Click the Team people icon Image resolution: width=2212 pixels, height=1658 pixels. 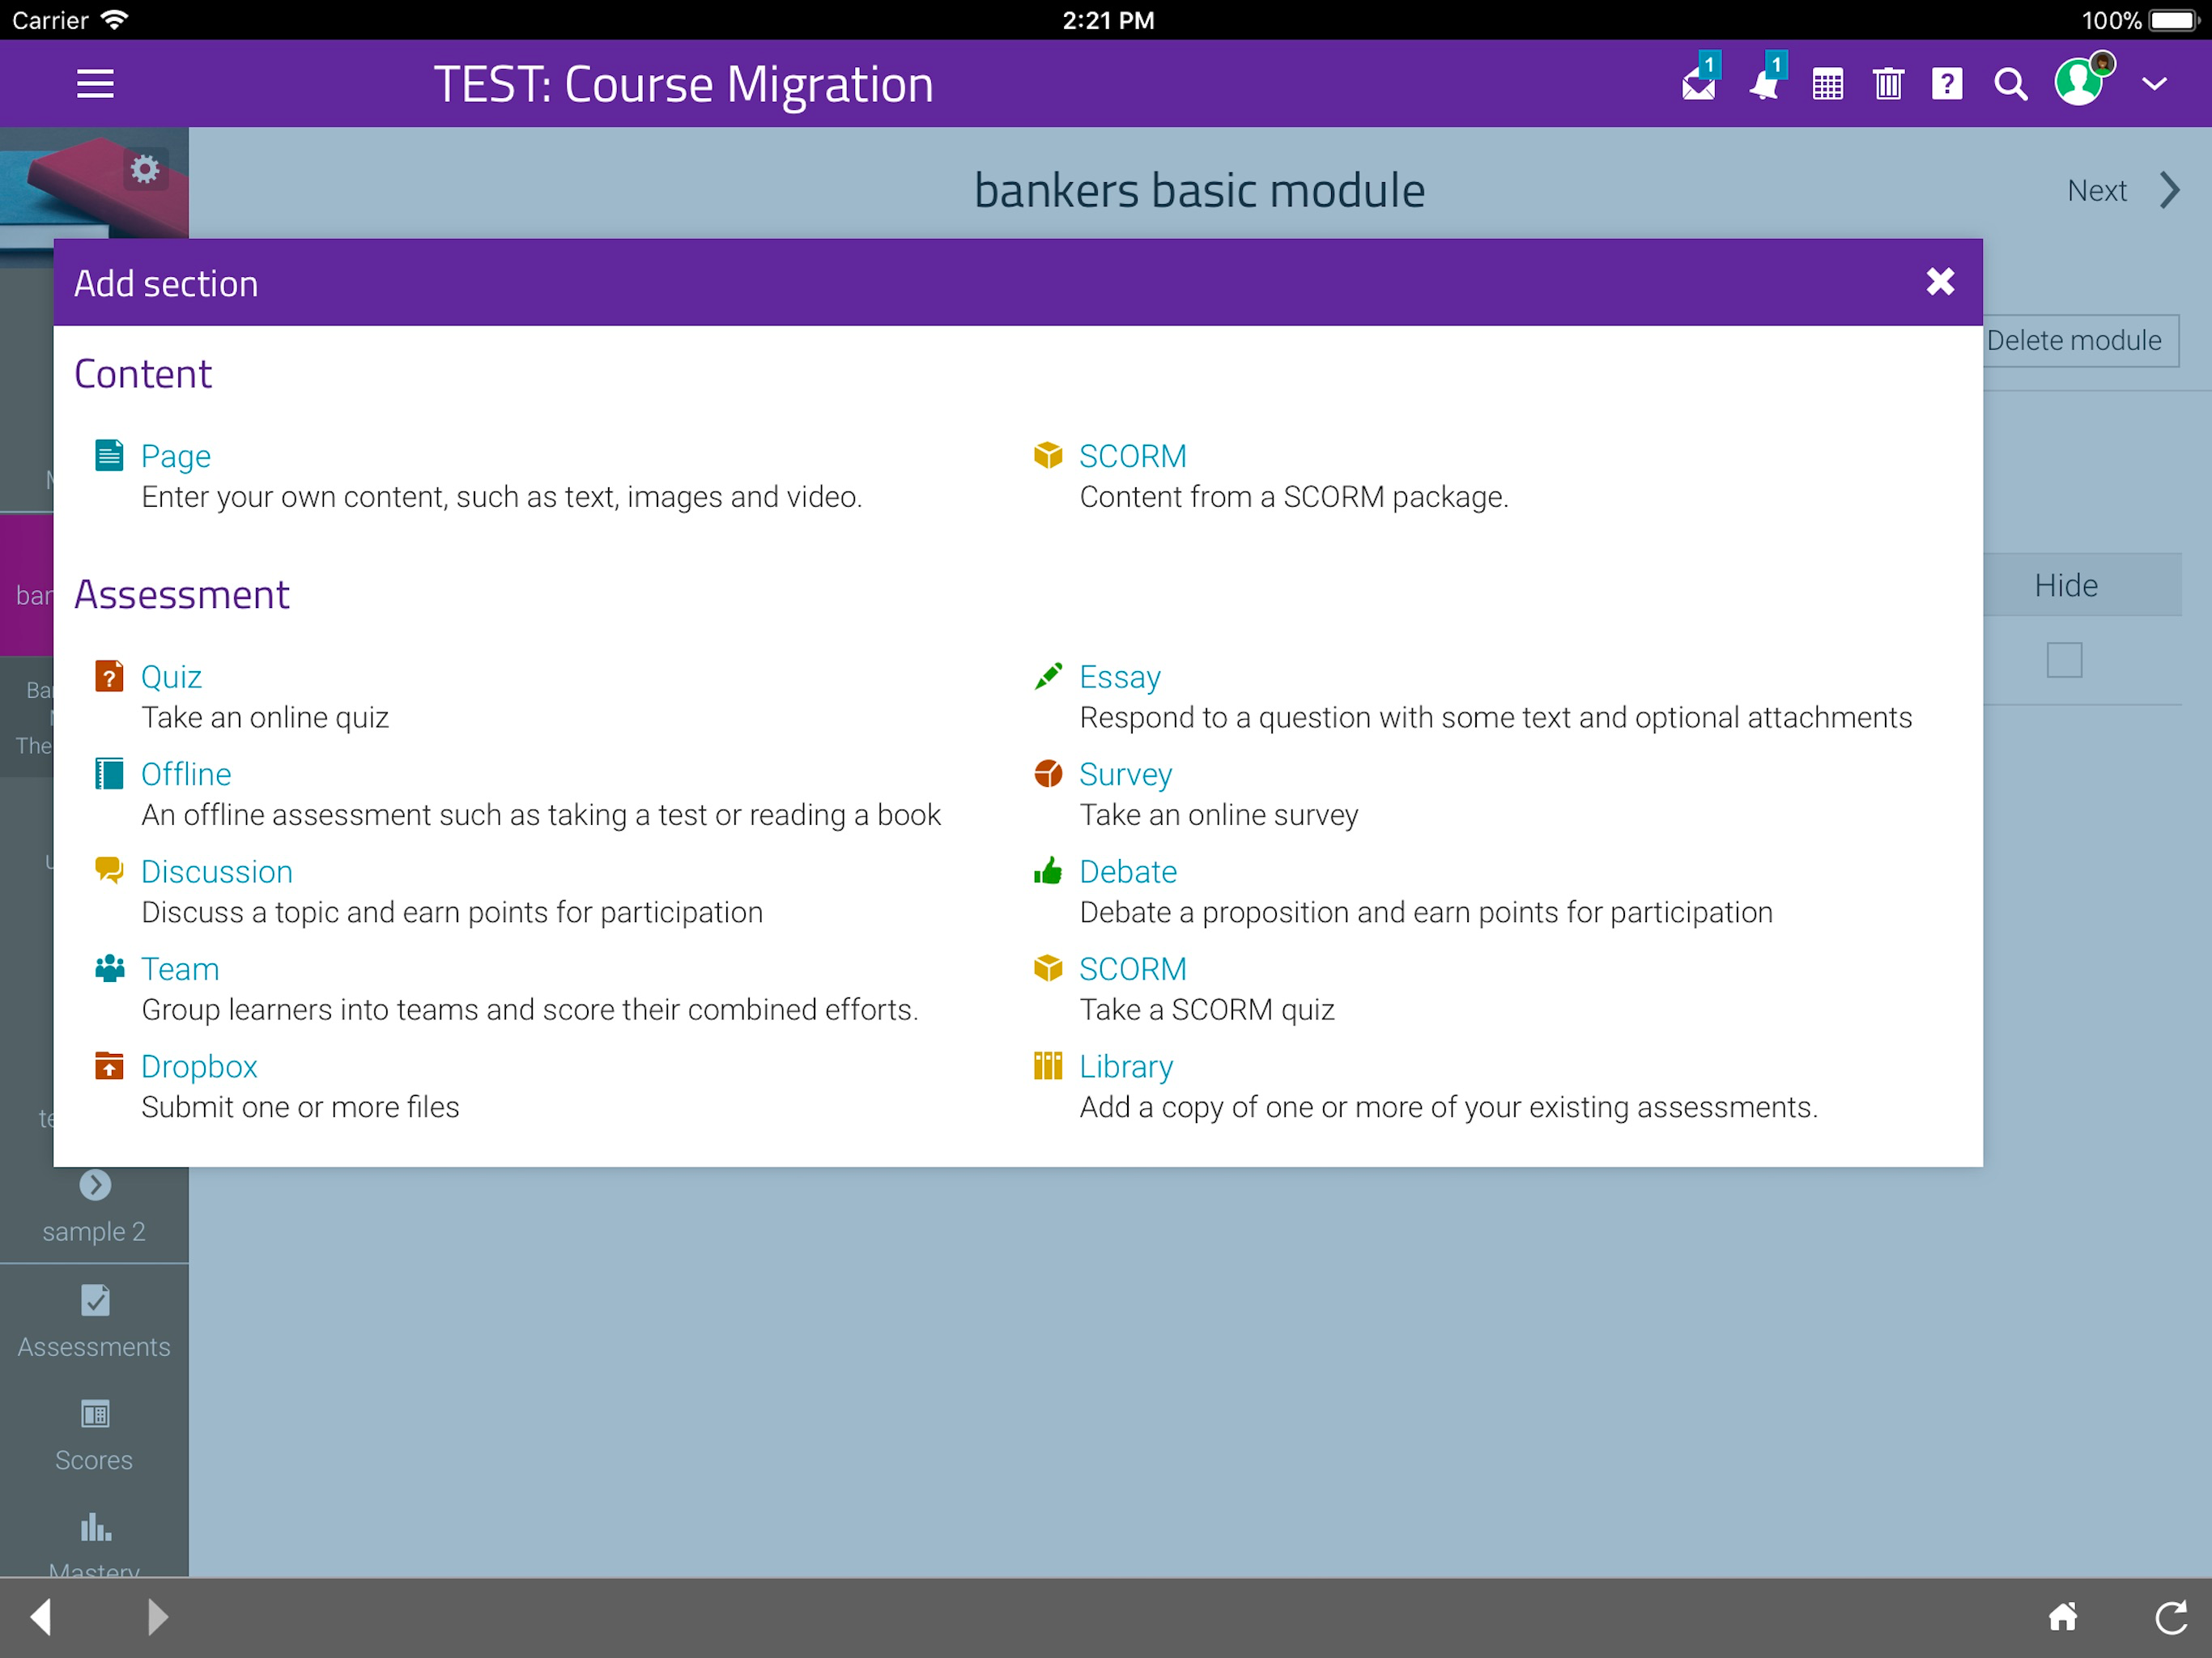pyautogui.click(x=109, y=968)
